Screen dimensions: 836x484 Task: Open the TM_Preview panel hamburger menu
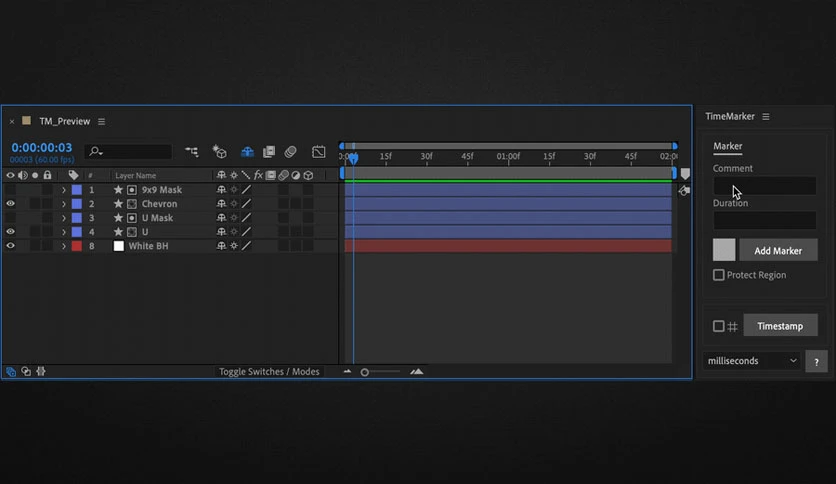[101, 122]
